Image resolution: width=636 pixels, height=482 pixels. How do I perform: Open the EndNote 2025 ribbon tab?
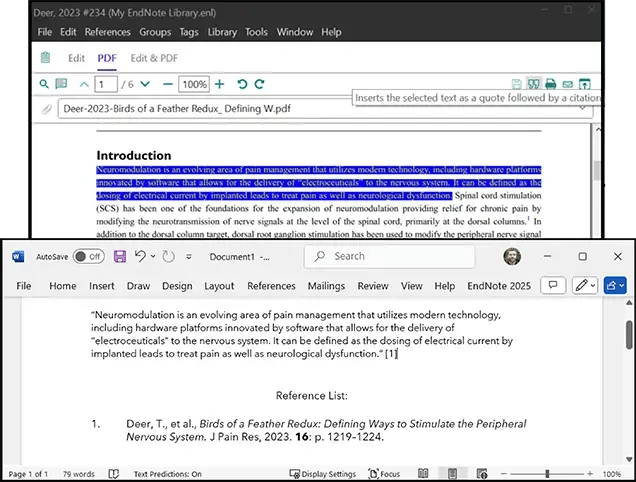point(499,286)
